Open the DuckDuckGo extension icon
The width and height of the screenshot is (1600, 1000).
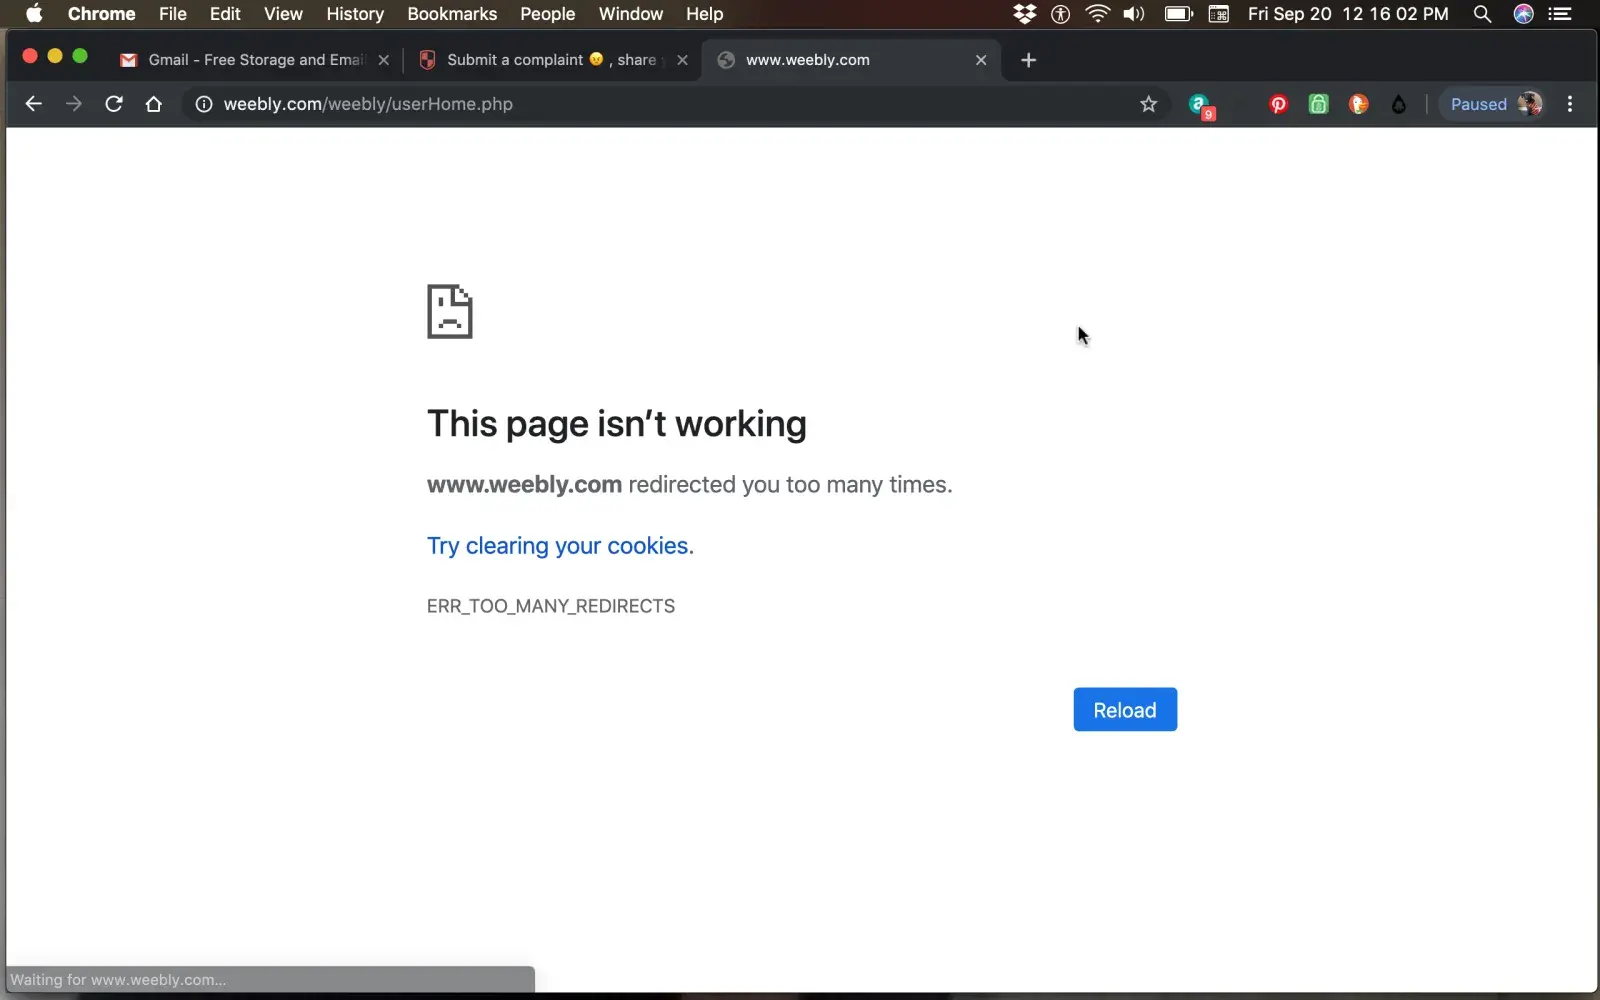1358,104
